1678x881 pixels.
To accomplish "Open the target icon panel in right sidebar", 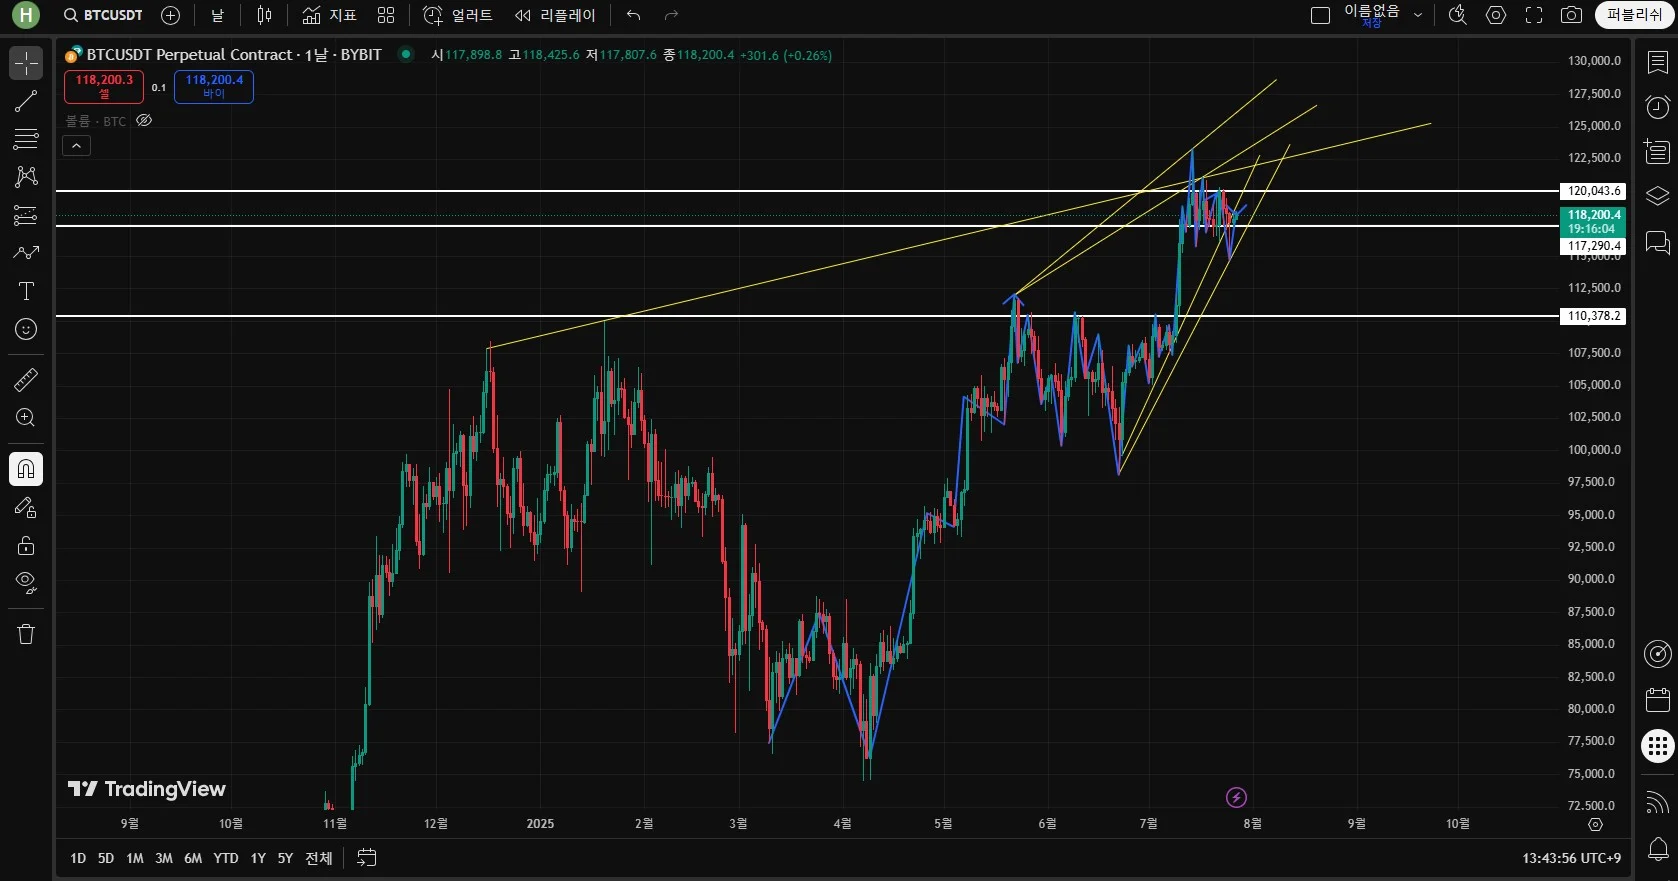I will tap(1657, 654).
